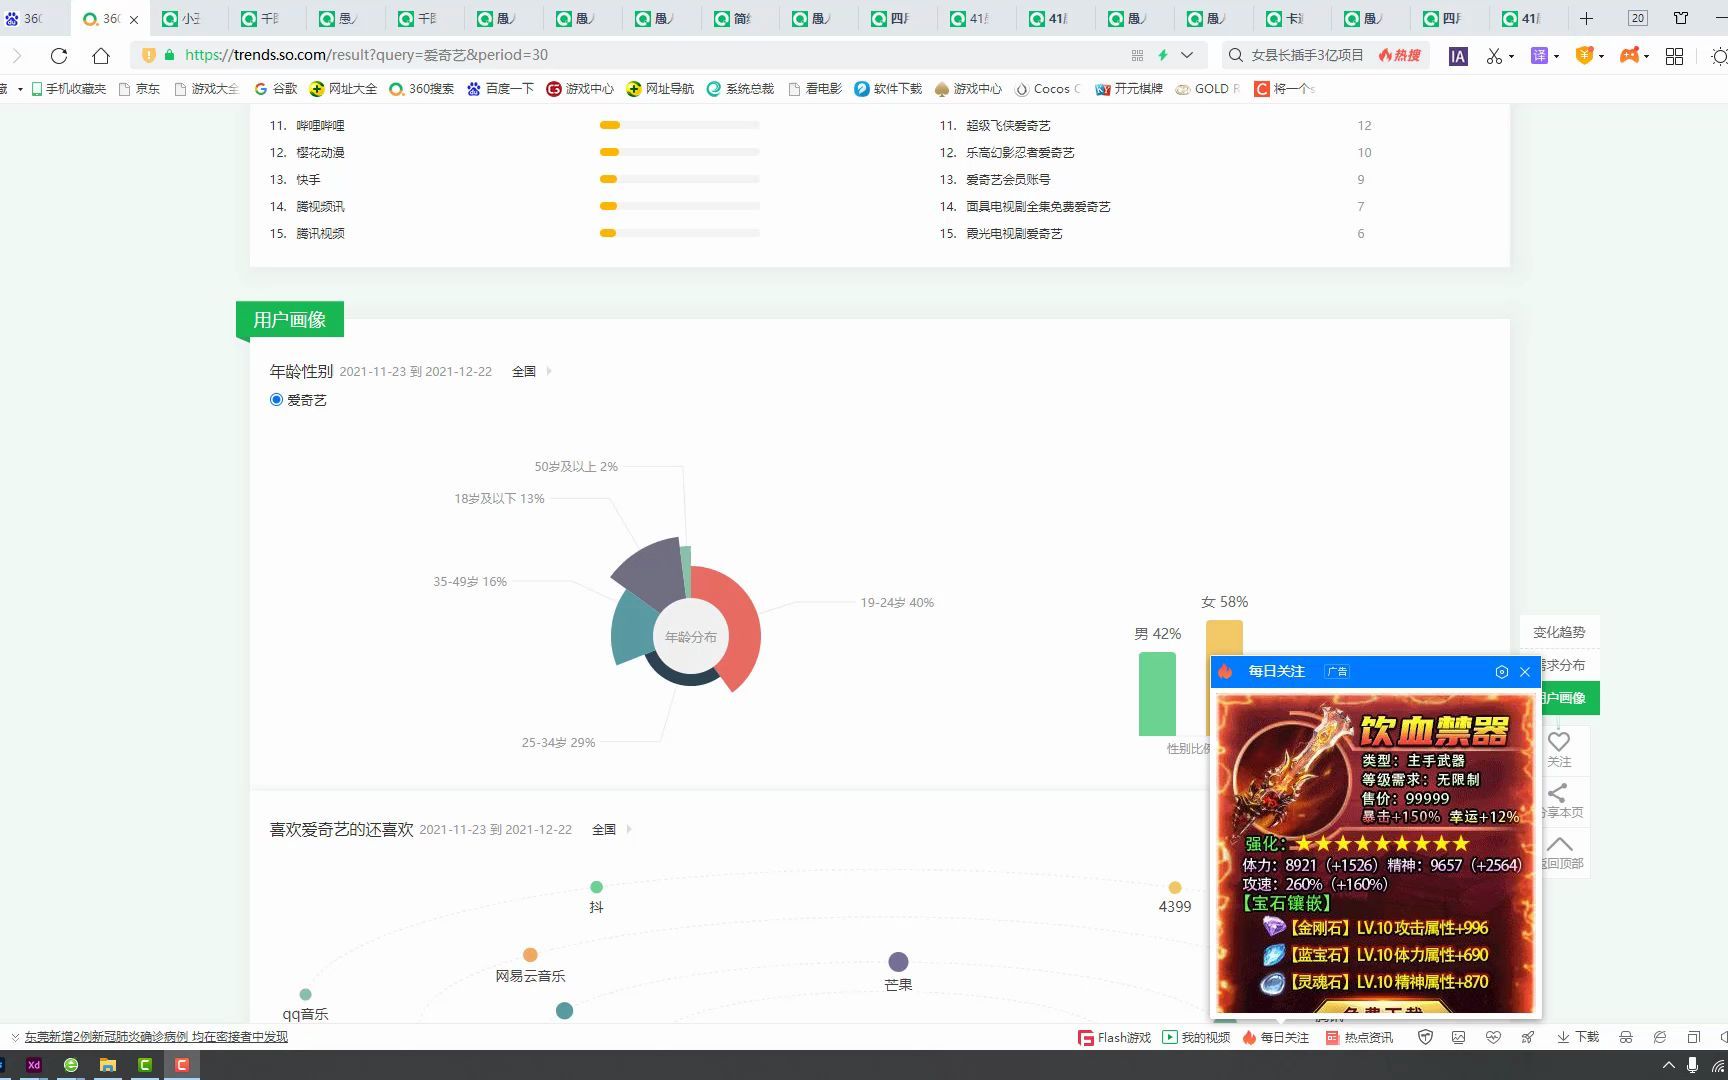1728x1080 pixels.
Task: Open the QR code icon in address bar
Action: [1137, 55]
